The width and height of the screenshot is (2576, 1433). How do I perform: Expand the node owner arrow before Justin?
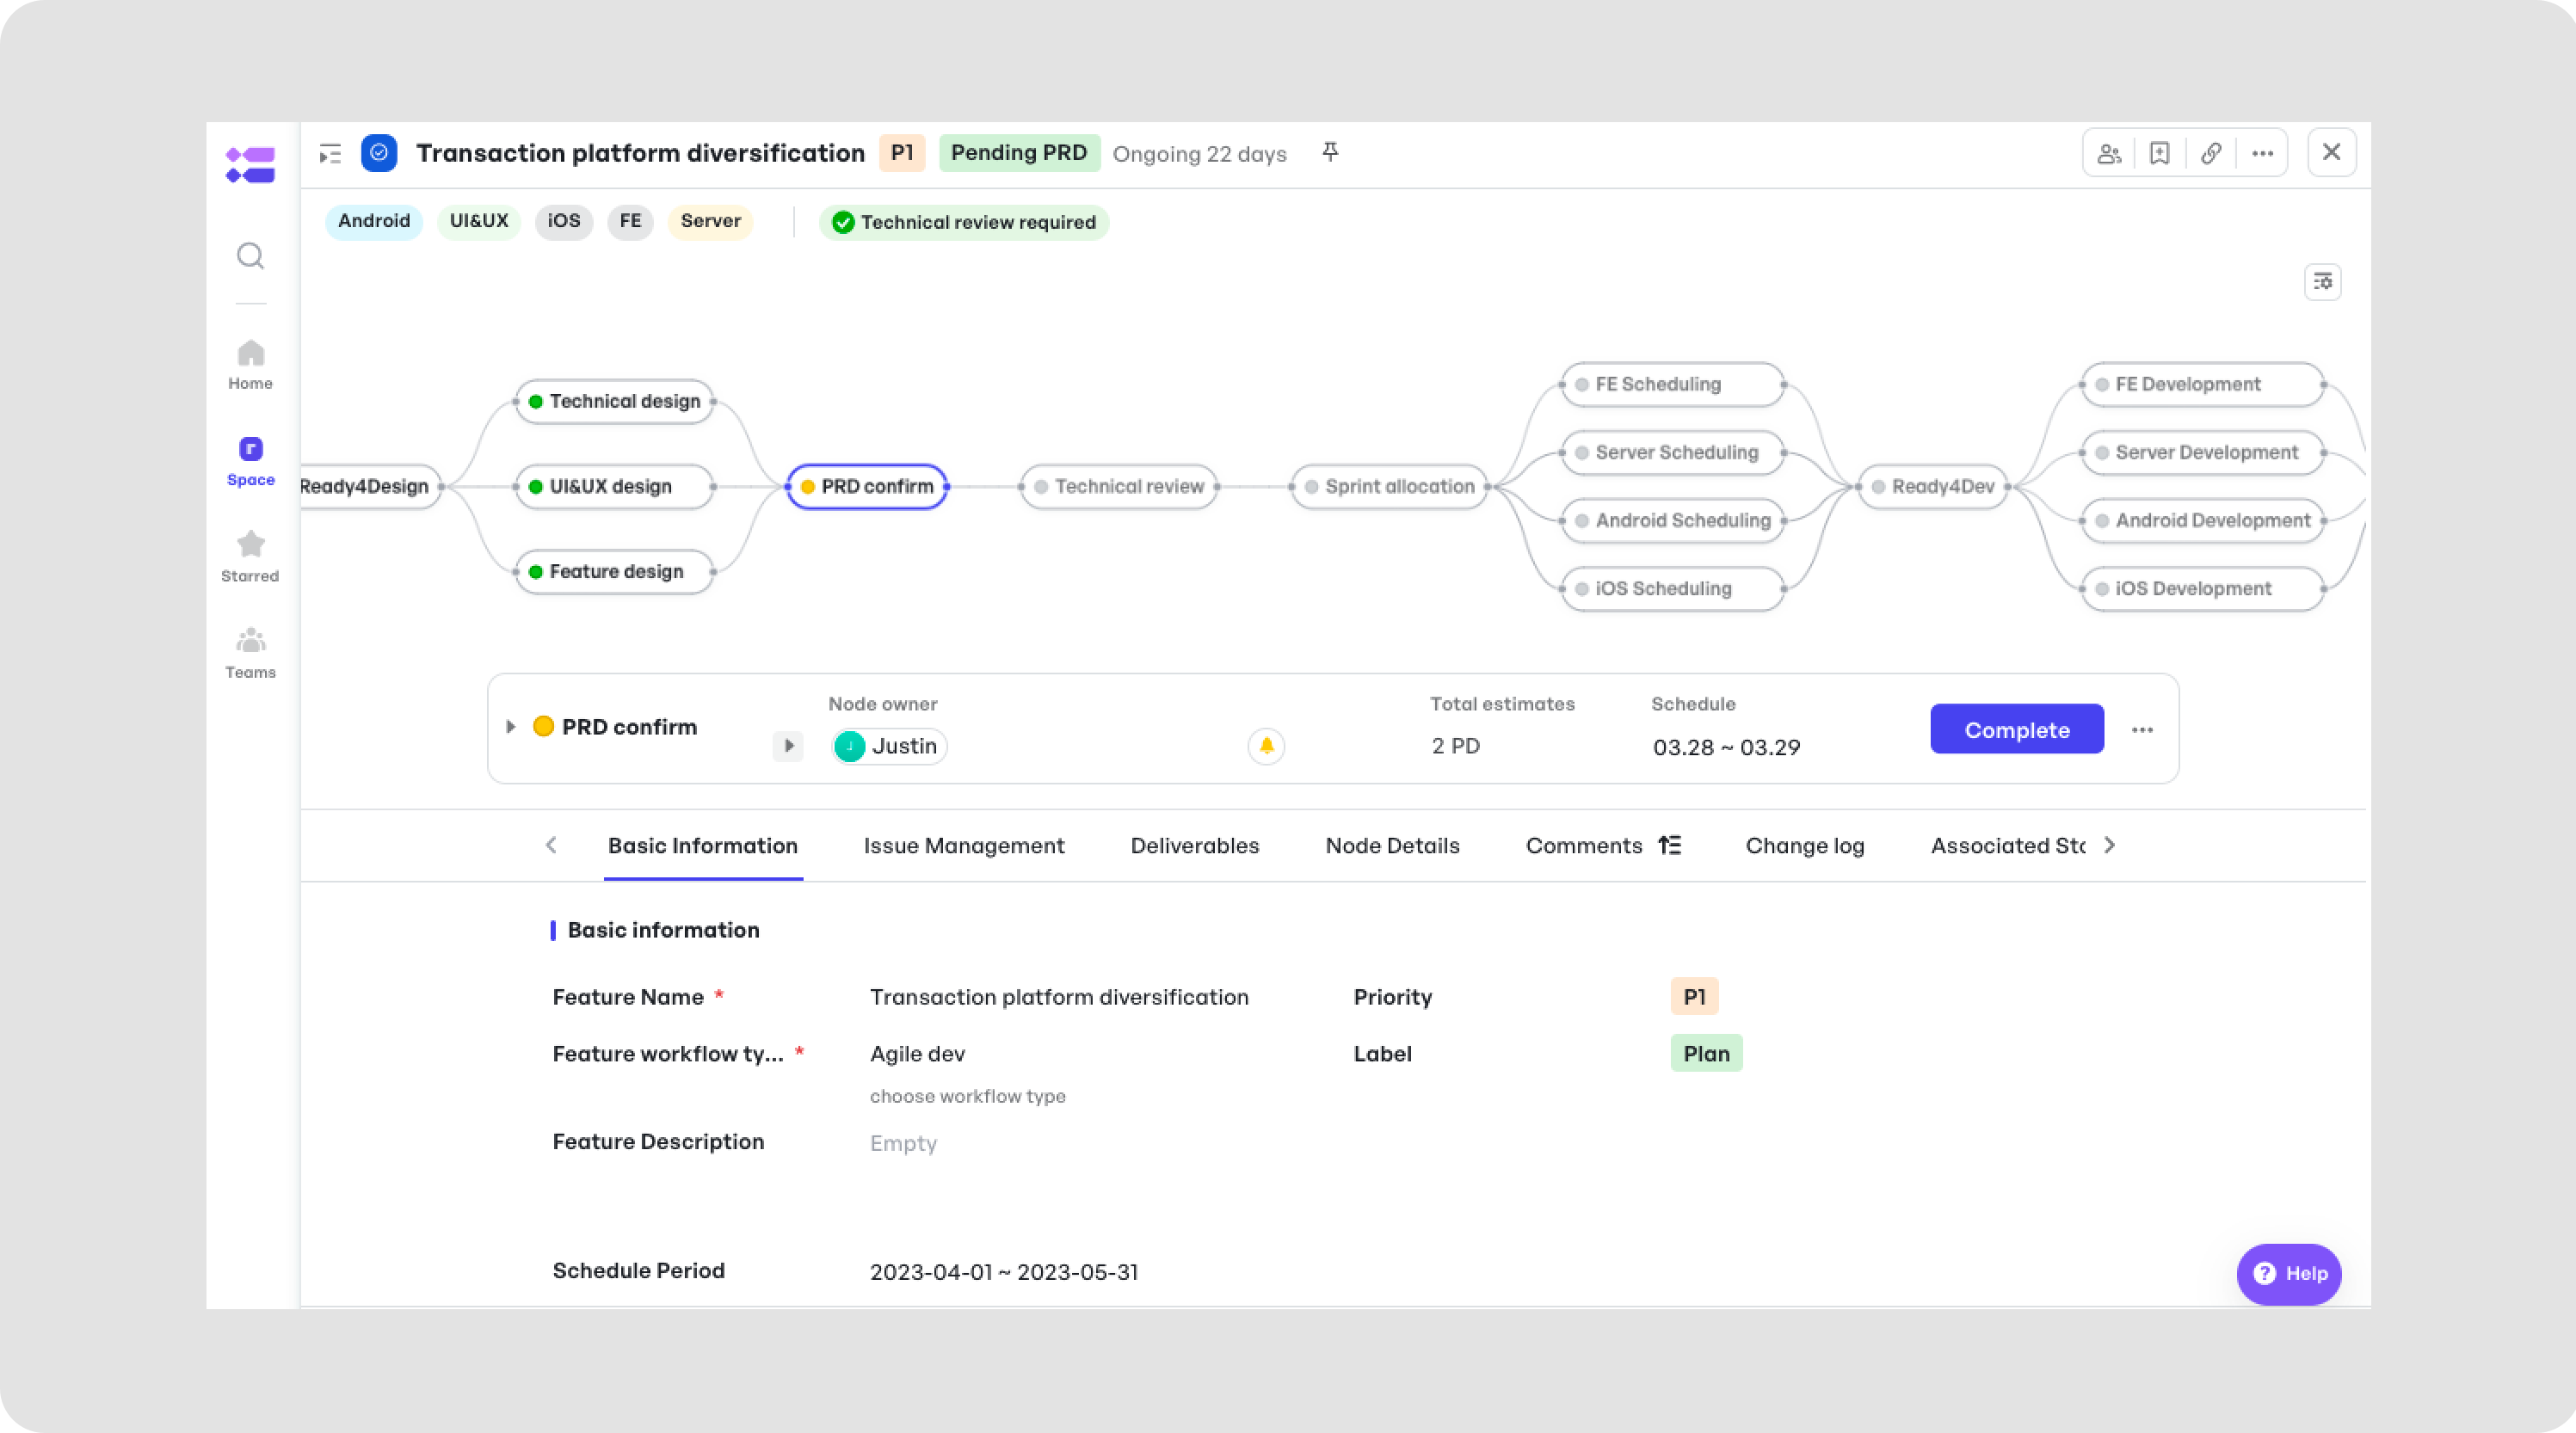click(788, 746)
